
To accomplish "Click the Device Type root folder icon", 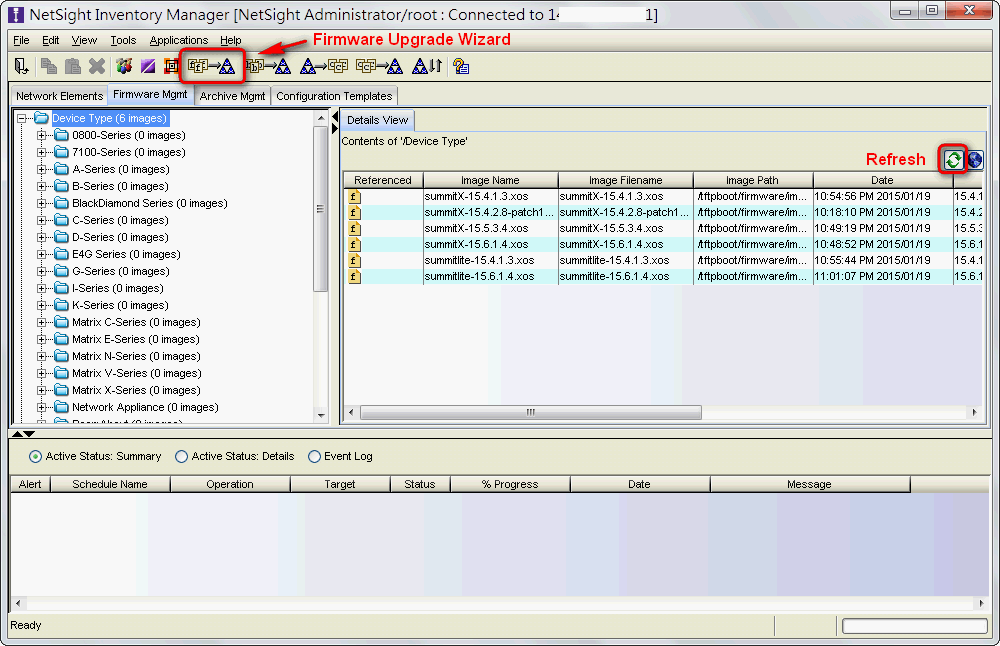I will [x=41, y=118].
